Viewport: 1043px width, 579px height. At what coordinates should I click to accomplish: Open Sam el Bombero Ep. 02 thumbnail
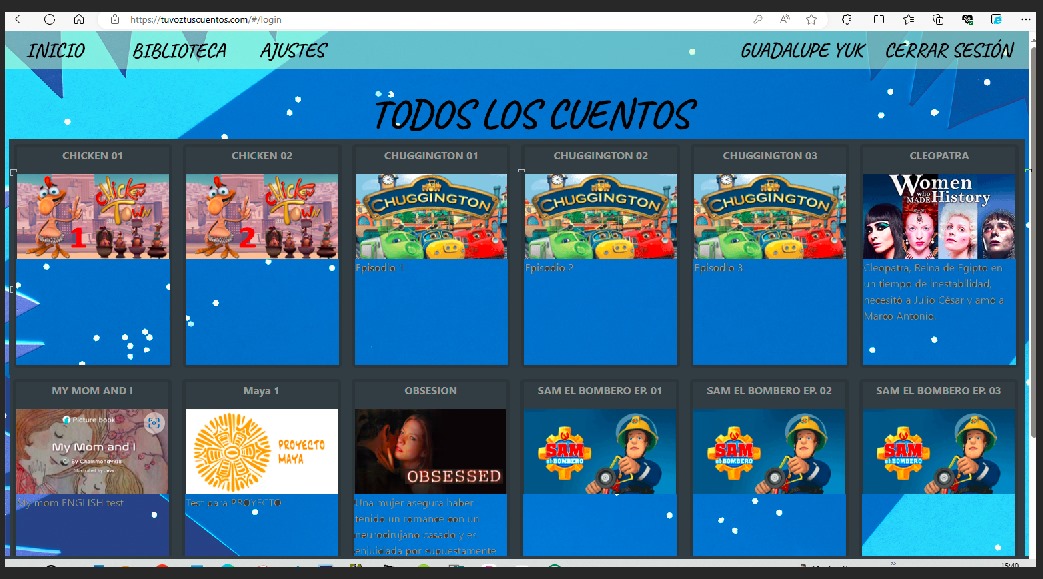[x=770, y=451]
